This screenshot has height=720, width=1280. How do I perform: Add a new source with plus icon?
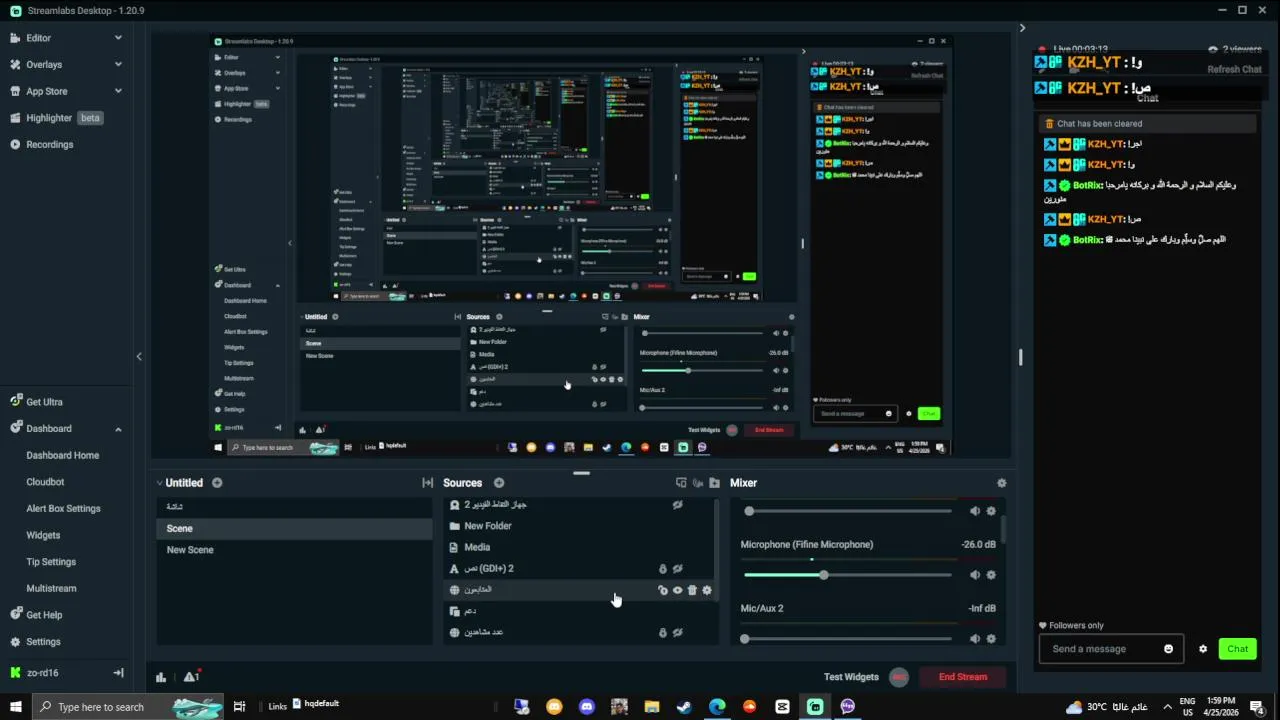[499, 483]
